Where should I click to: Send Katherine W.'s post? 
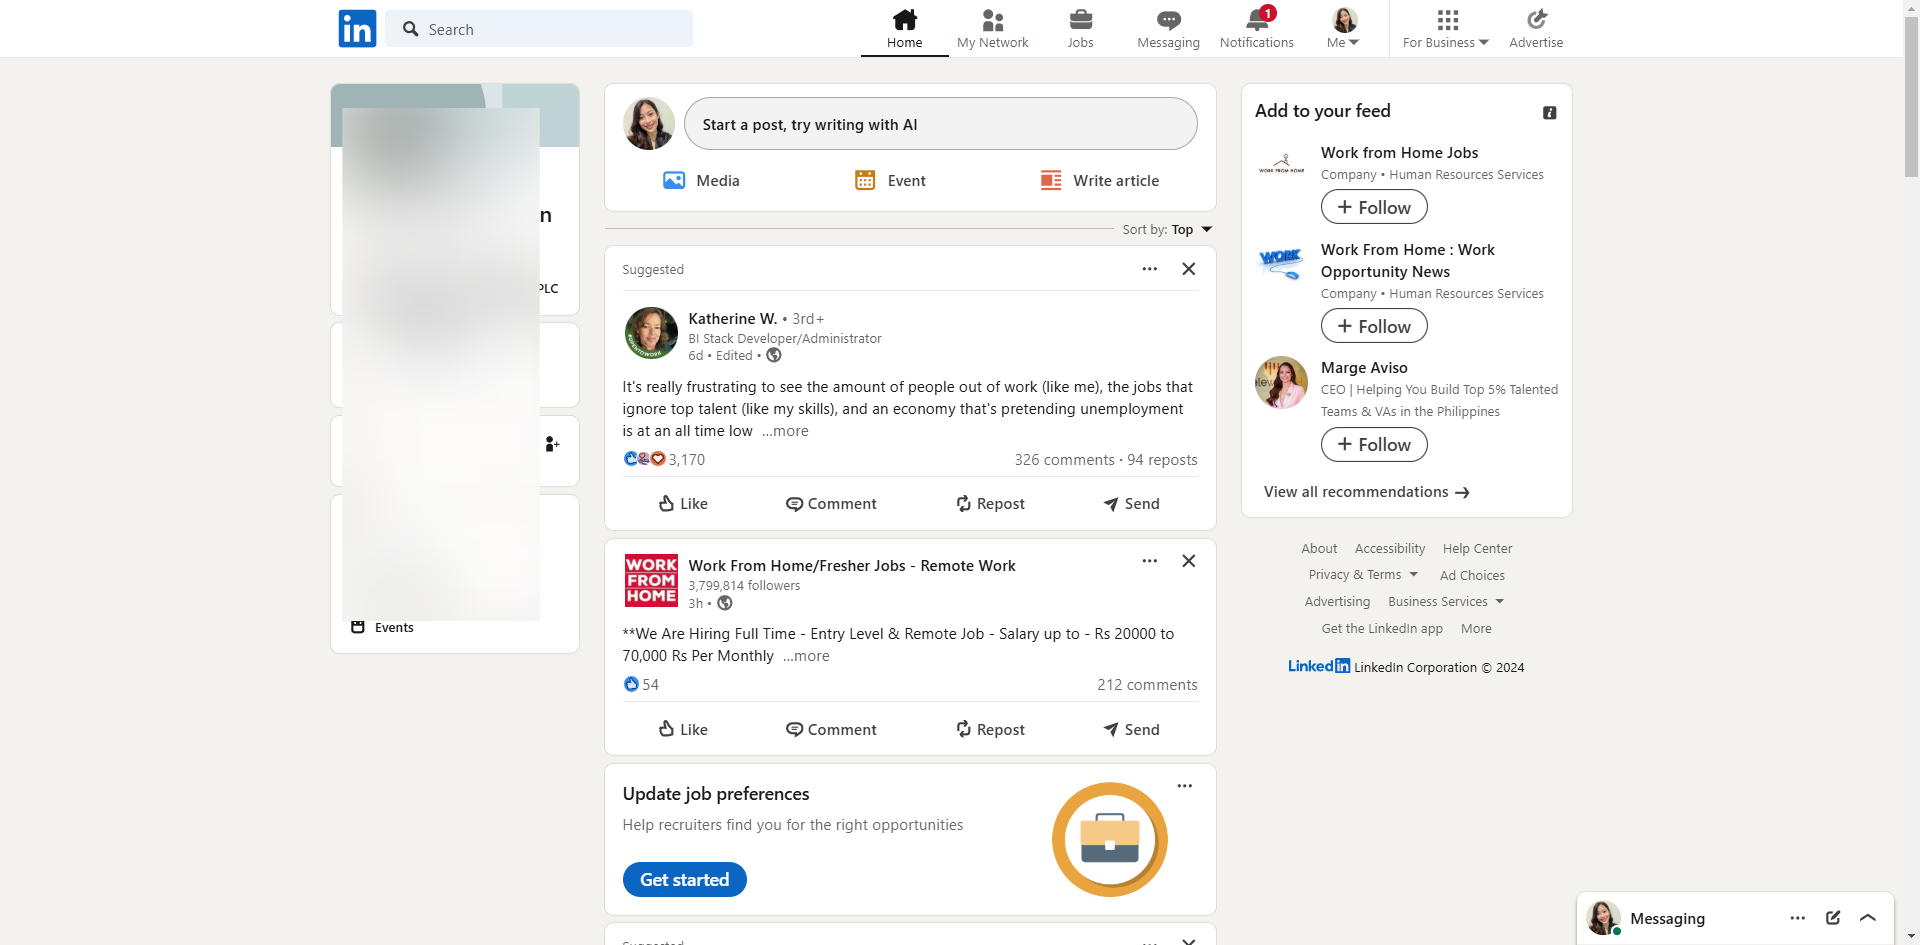(1131, 504)
